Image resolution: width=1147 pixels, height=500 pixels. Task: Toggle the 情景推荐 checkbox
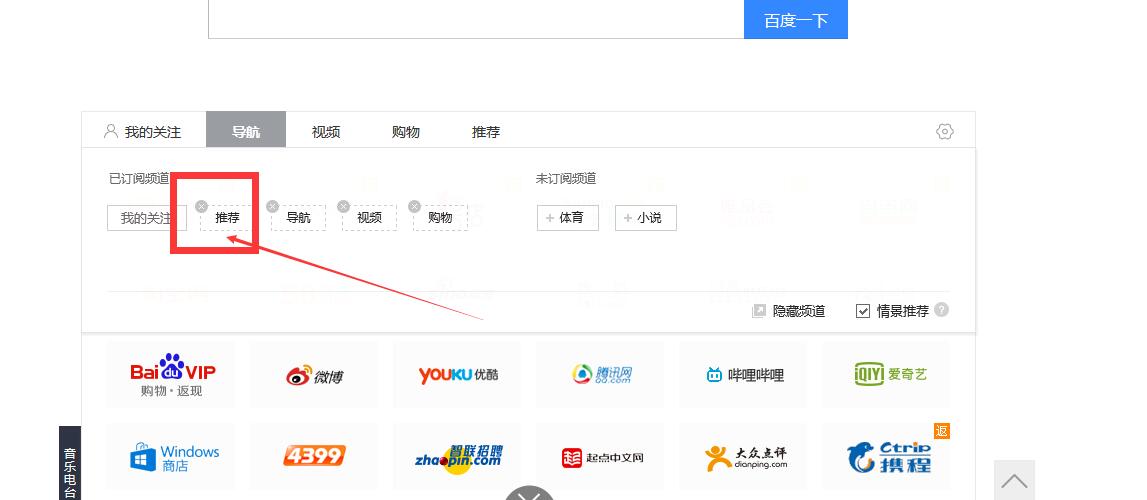[863, 311]
